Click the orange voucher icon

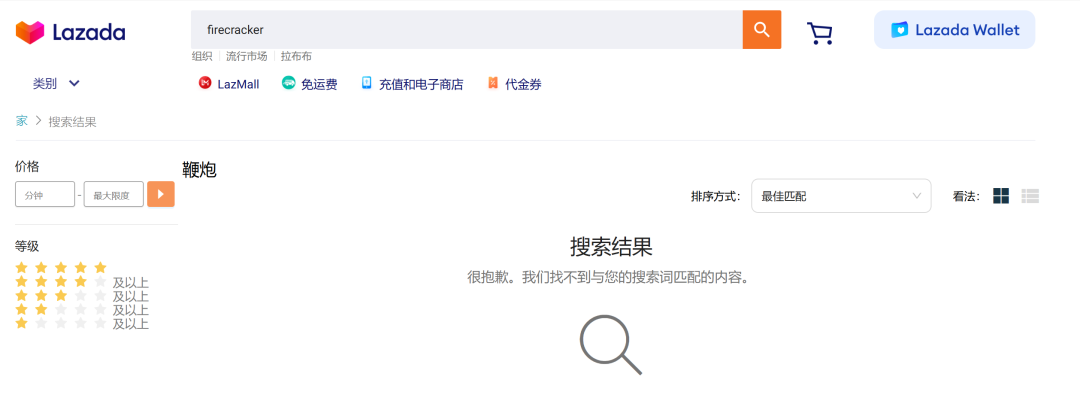point(492,83)
